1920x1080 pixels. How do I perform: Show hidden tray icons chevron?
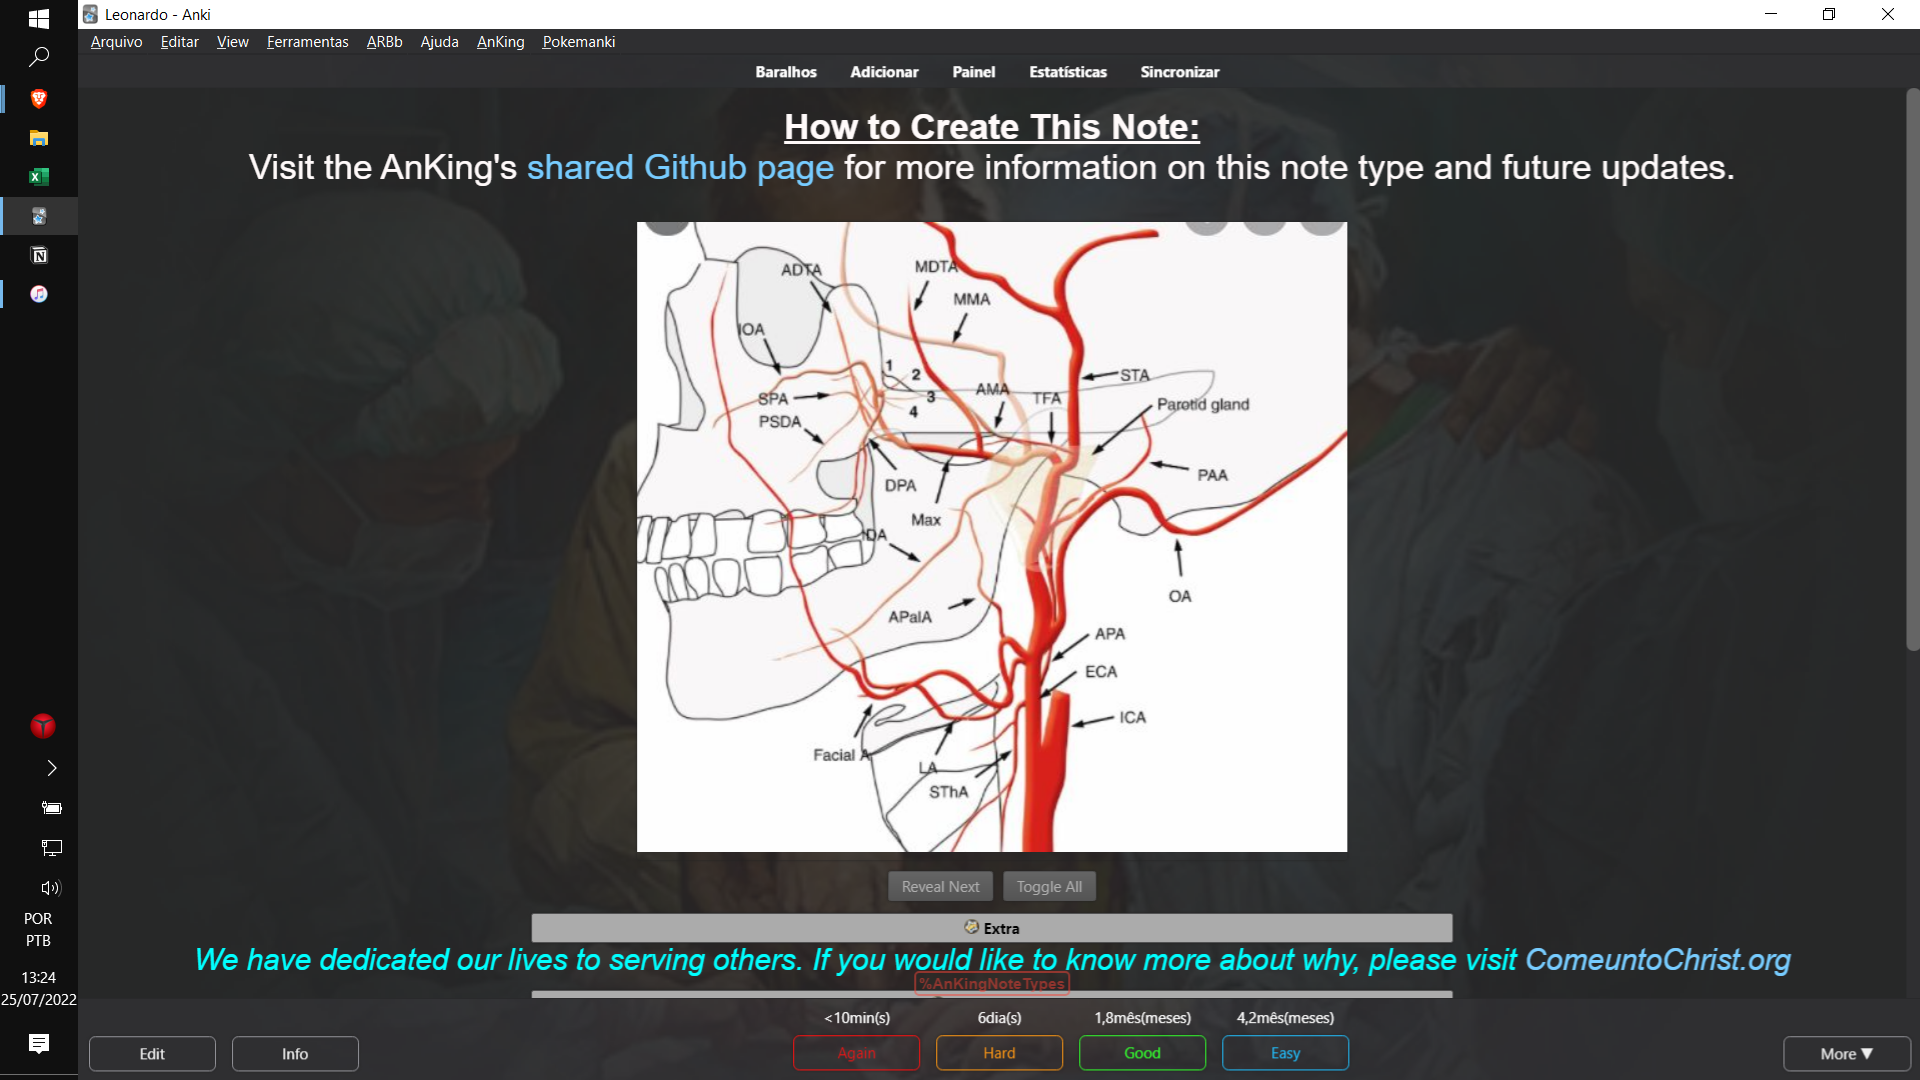click(51, 768)
